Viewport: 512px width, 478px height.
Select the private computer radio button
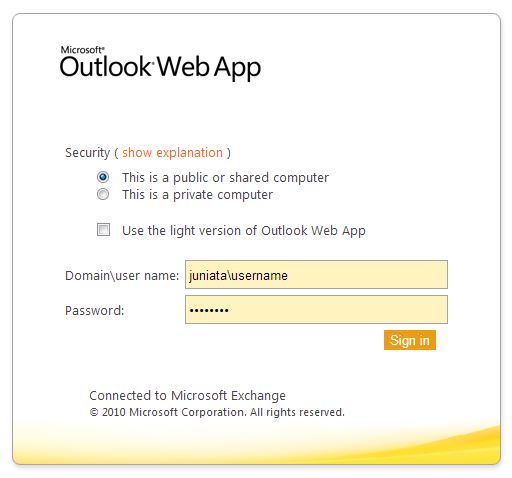pos(103,194)
